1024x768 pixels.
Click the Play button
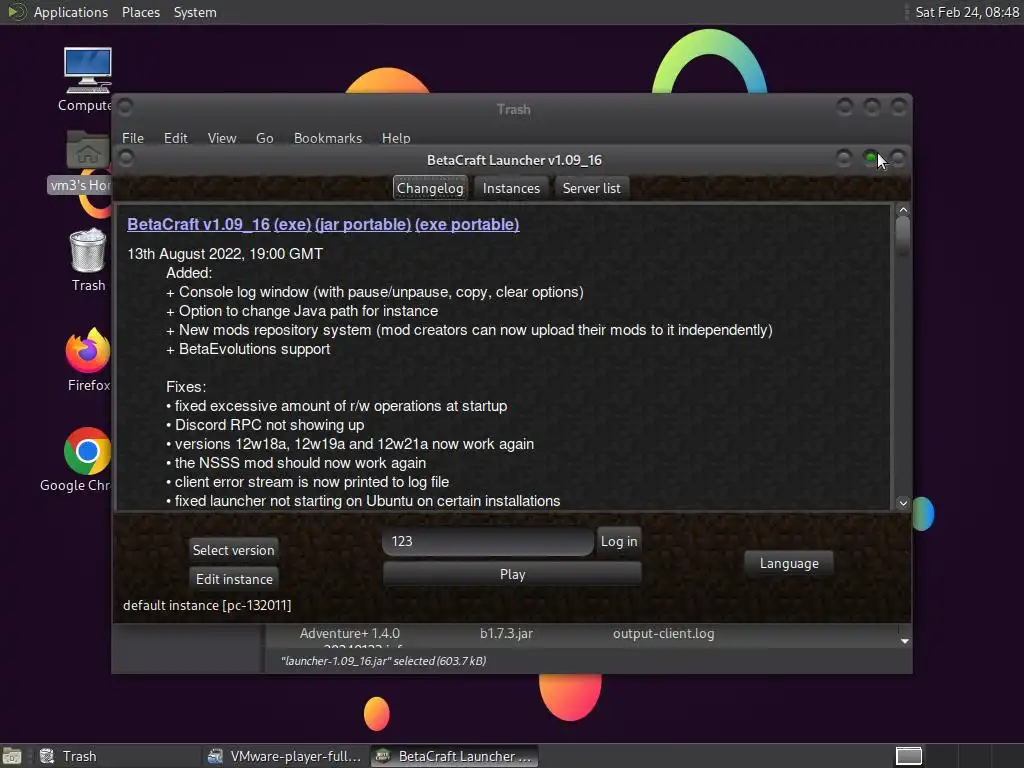[x=512, y=574]
